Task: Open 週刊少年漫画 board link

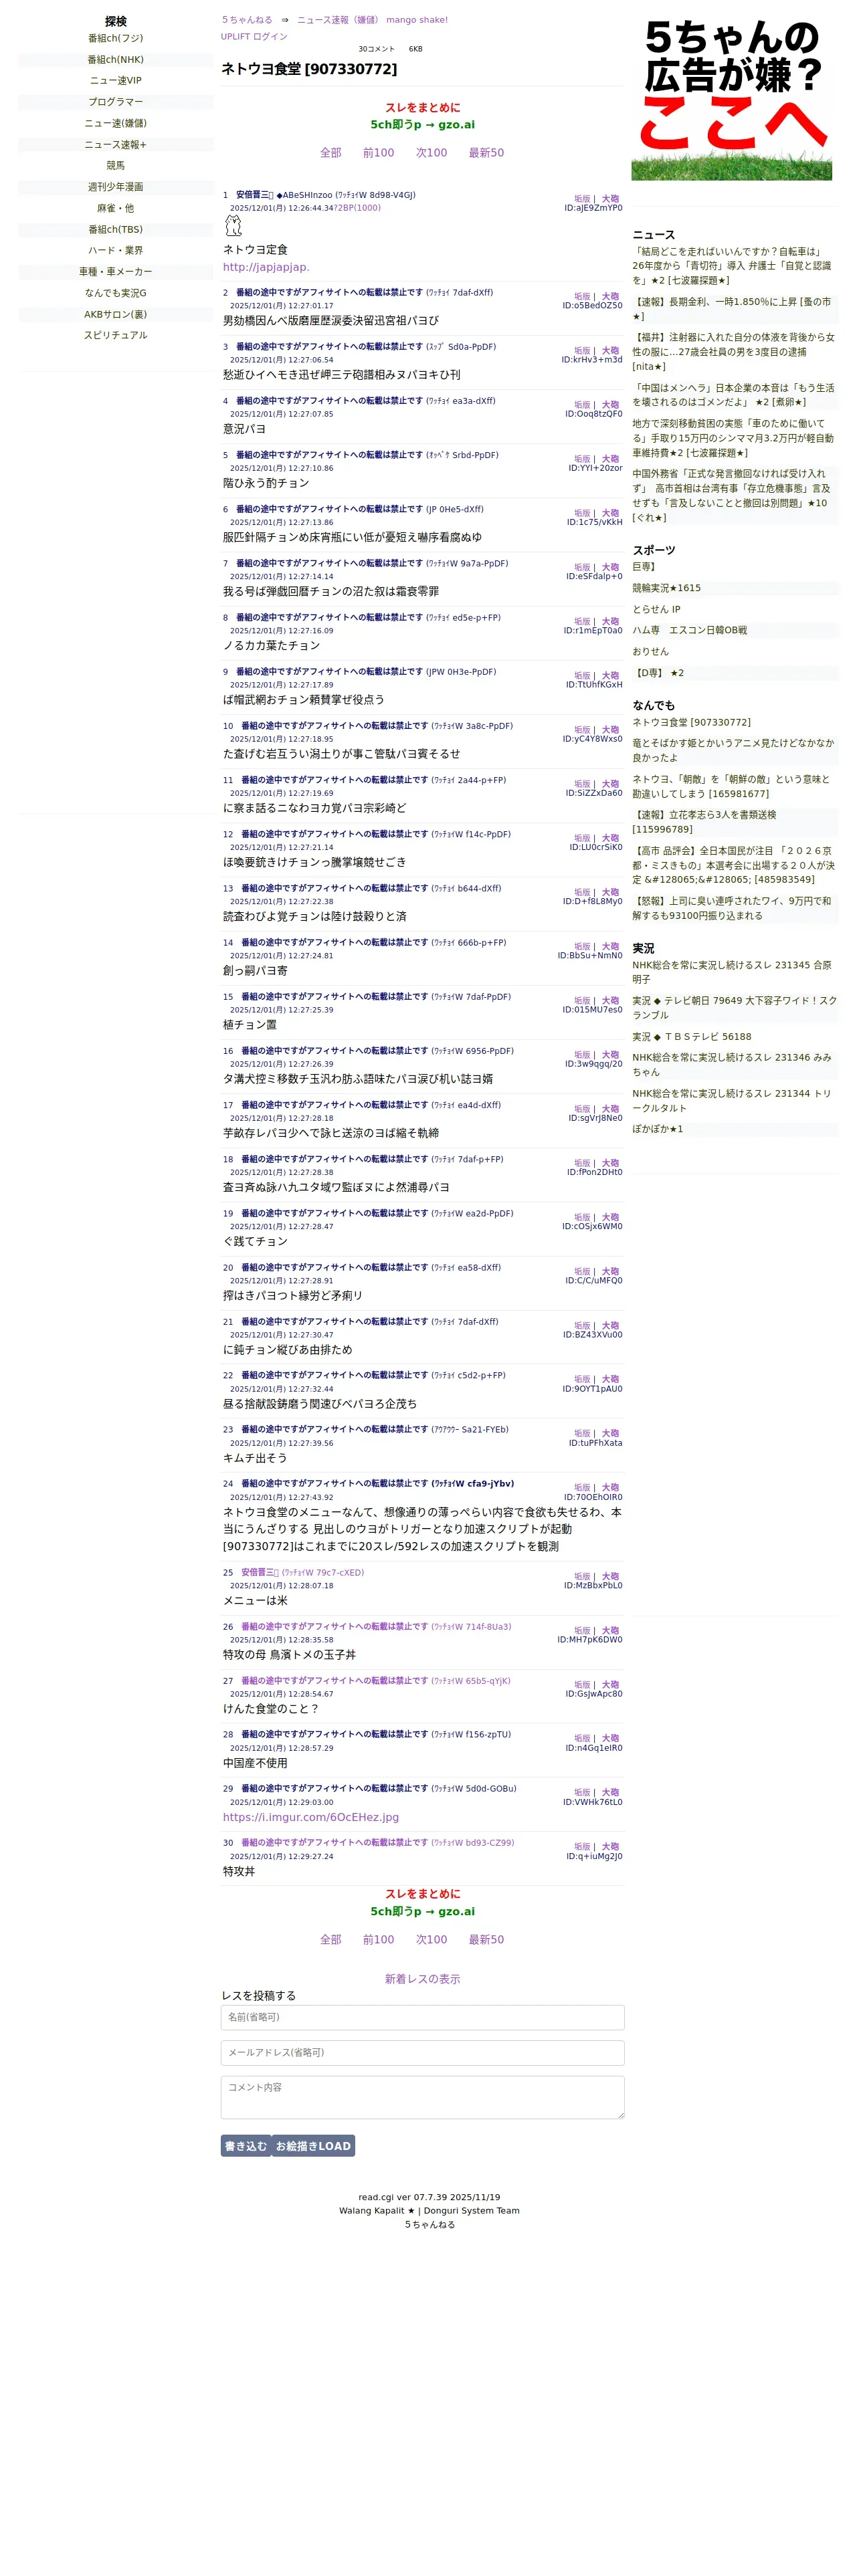Action: pyautogui.click(x=115, y=187)
